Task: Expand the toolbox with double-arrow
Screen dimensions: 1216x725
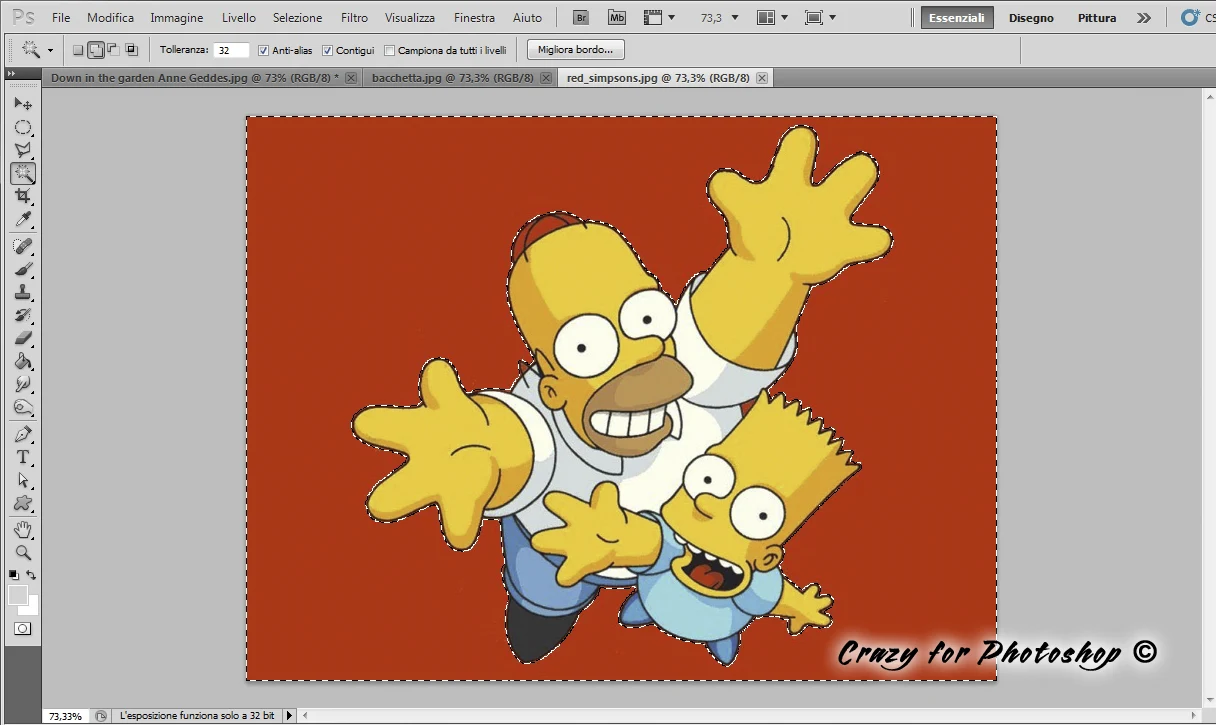Action: (x=11, y=74)
